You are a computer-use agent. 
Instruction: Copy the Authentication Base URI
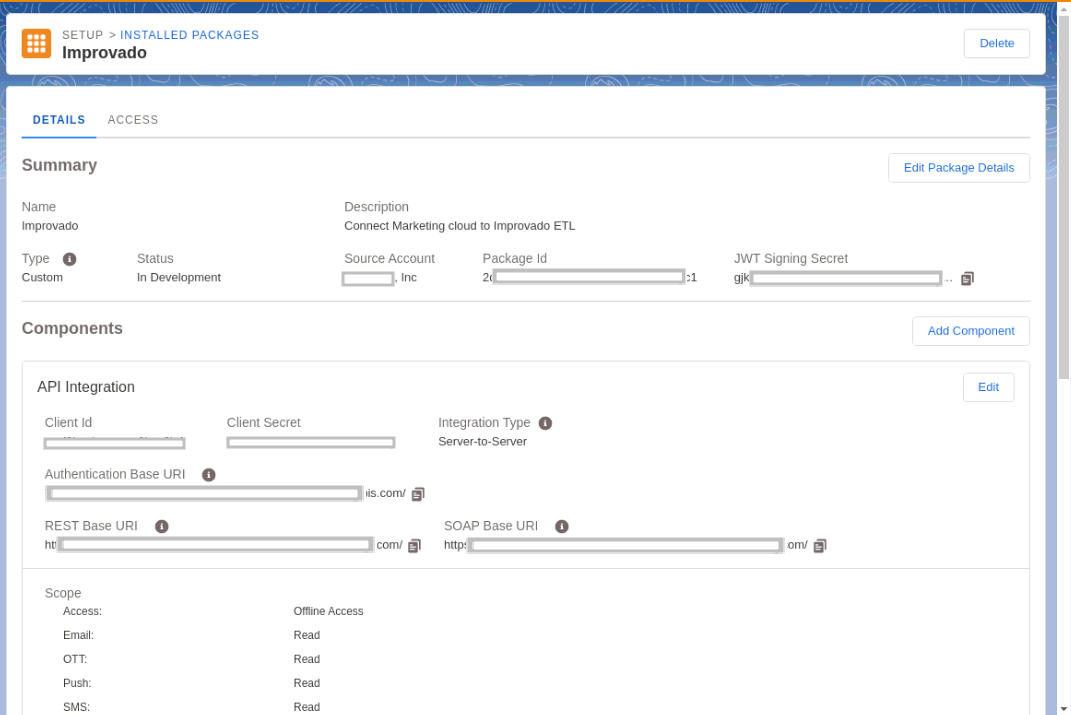click(x=418, y=493)
